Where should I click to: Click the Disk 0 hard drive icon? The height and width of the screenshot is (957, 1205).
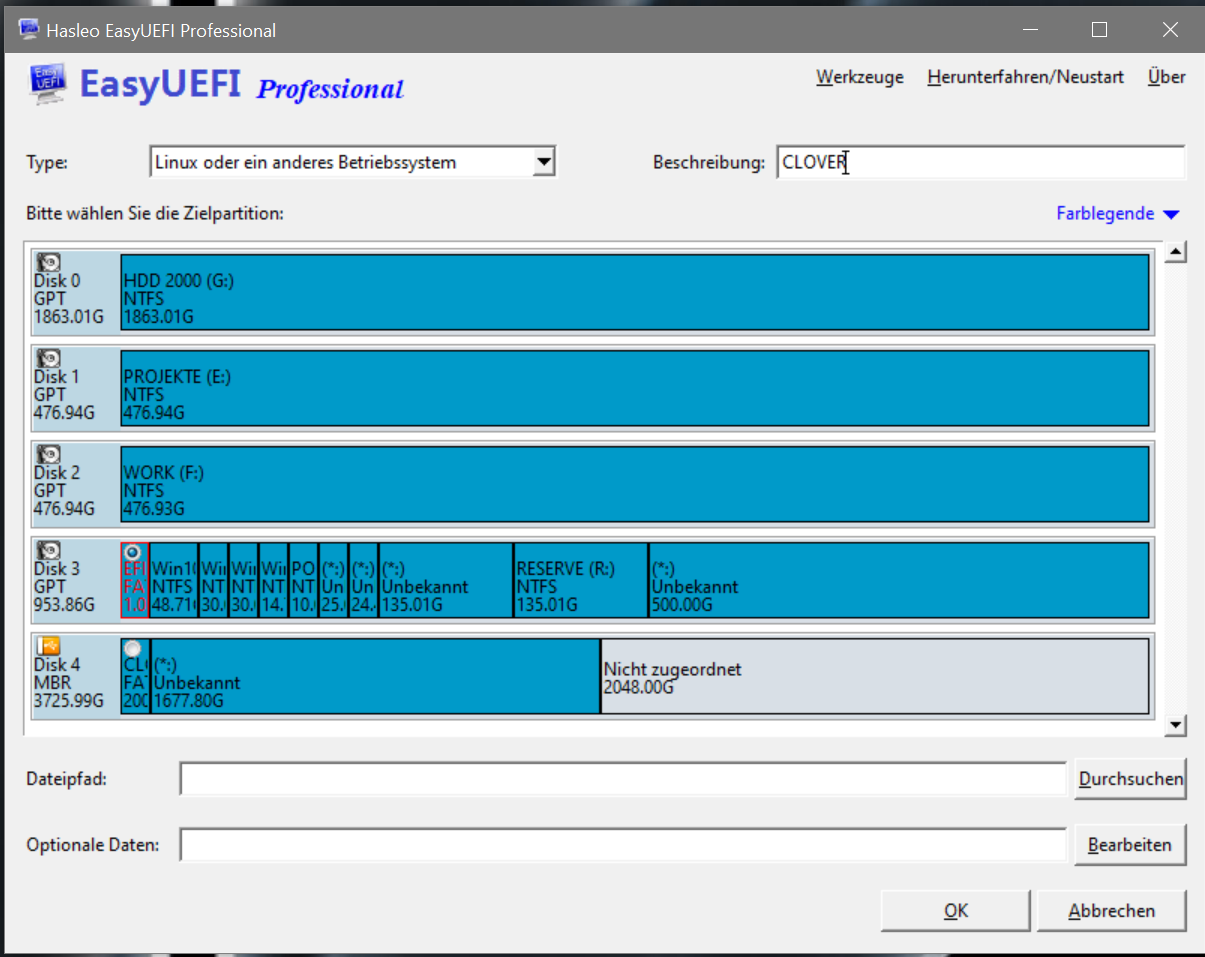click(48, 262)
